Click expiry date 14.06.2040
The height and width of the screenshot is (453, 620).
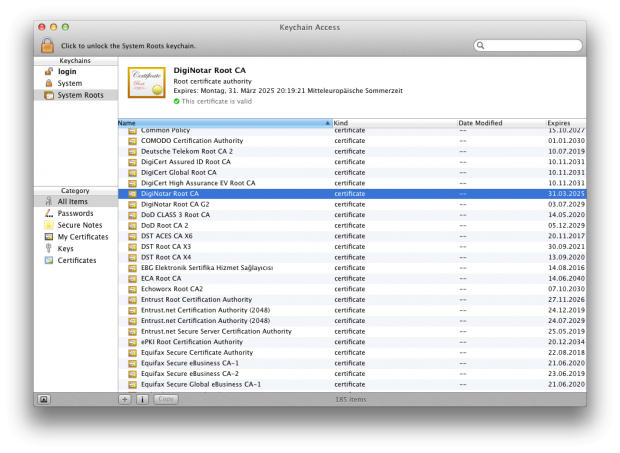point(566,278)
